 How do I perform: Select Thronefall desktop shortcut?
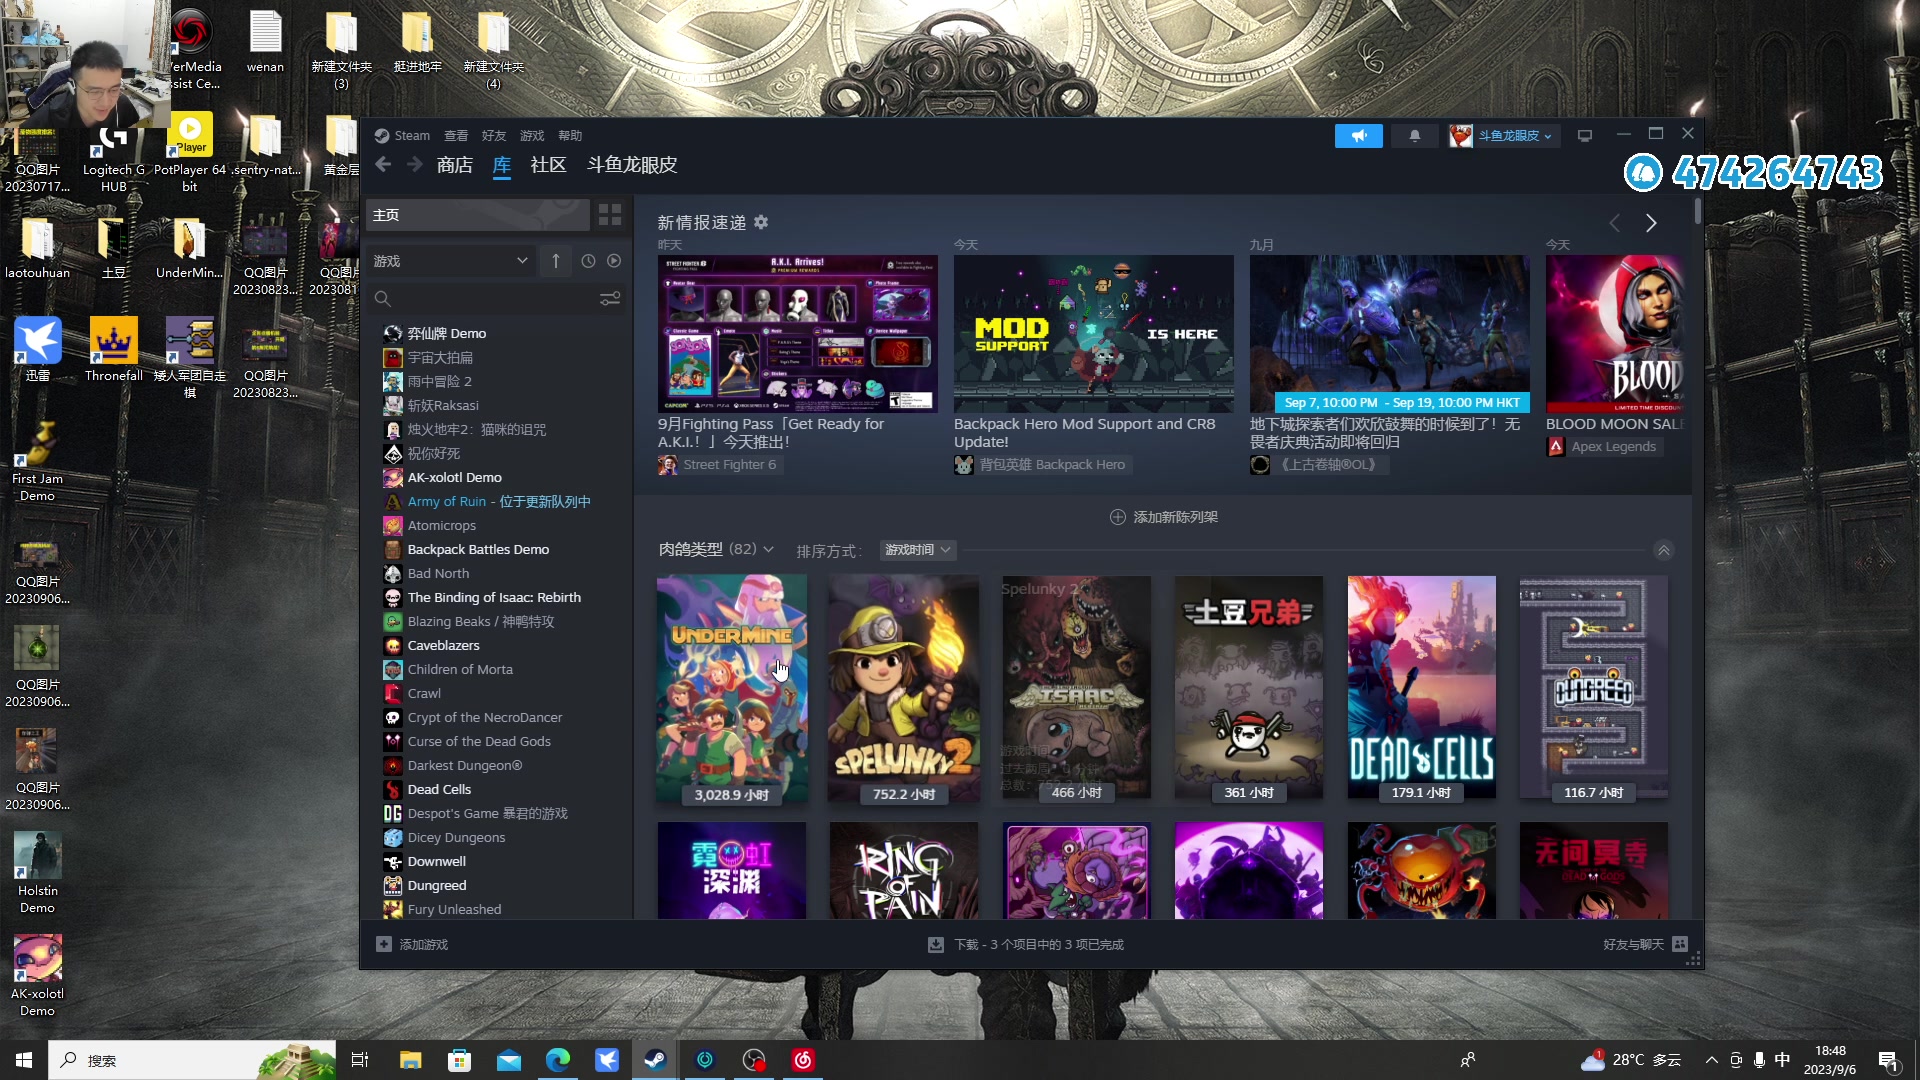pos(114,350)
